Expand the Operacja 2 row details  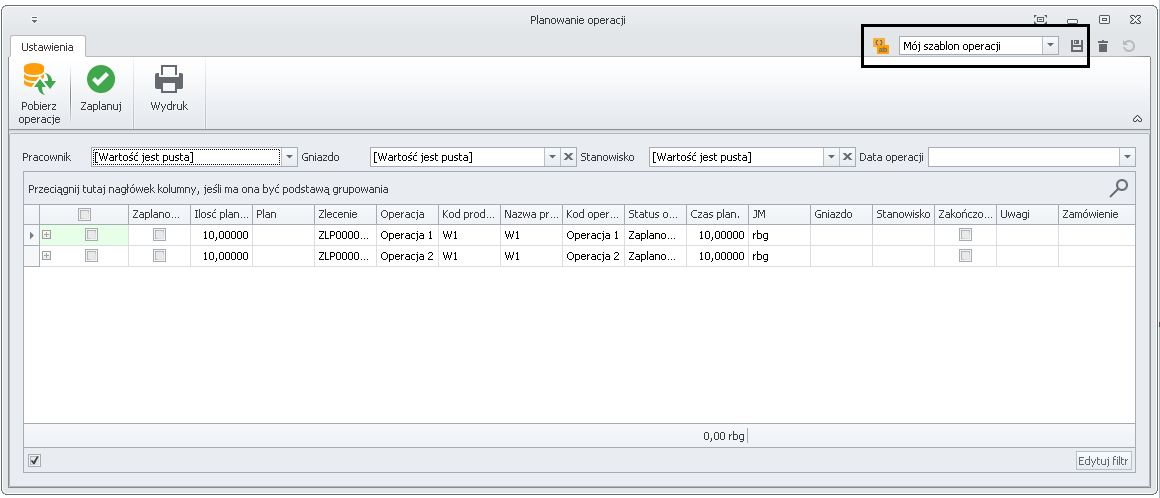pyautogui.click(x=46, y=256)
